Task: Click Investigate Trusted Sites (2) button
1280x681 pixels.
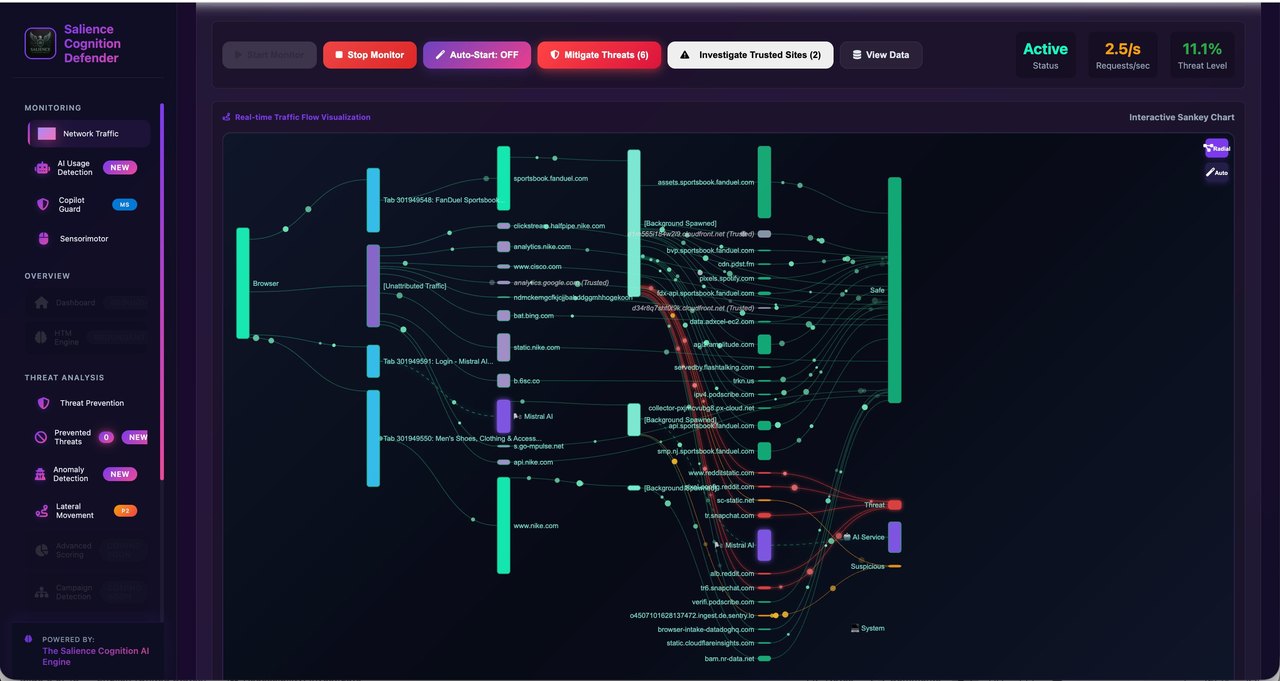Action: [750, 55]
